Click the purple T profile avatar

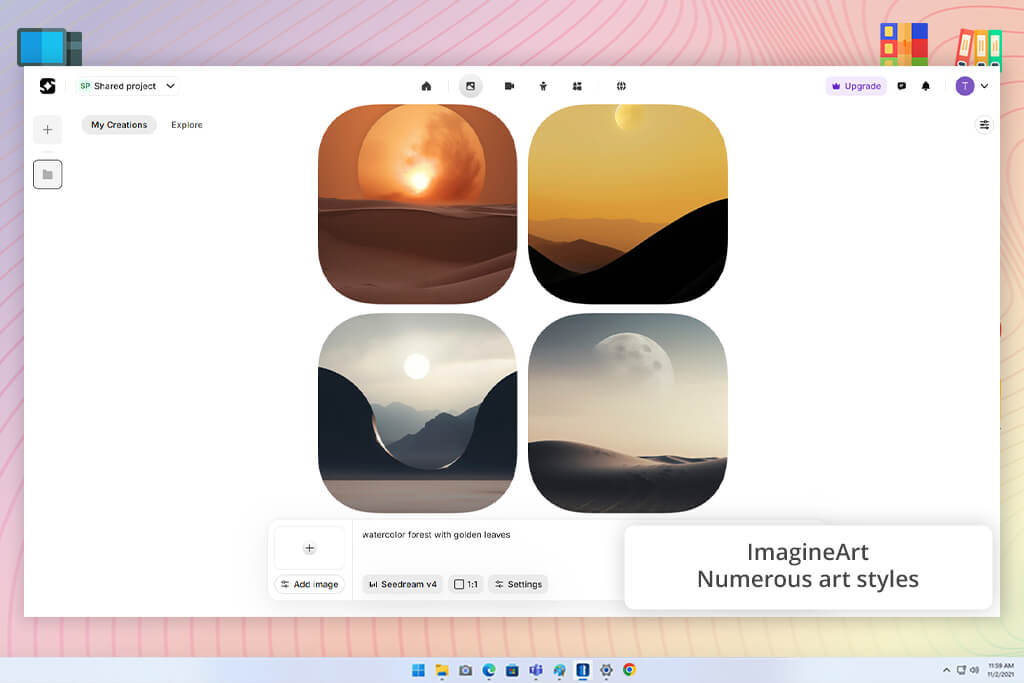click(x=965, y=86)
